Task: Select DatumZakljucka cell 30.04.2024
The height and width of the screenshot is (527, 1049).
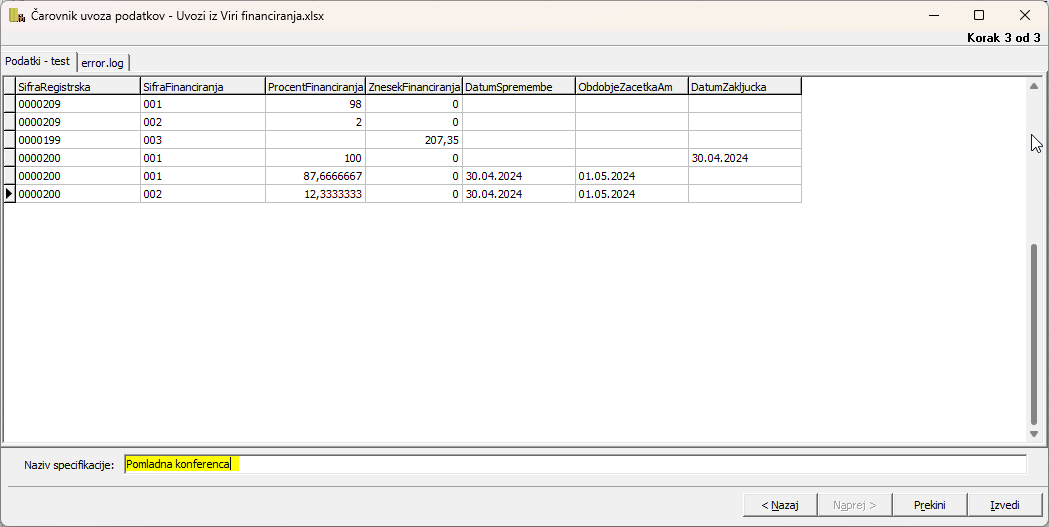Action: [x=745, y=159]
